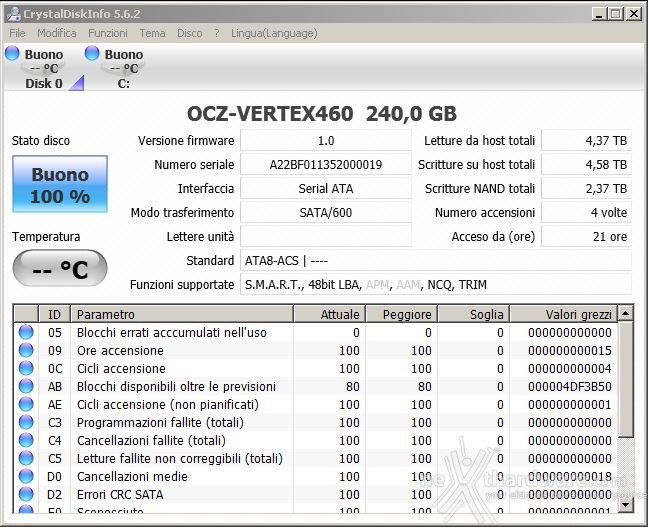Click status orb for row 0C Cicli accensione
648x527 pixels.
tap(26, 368)
